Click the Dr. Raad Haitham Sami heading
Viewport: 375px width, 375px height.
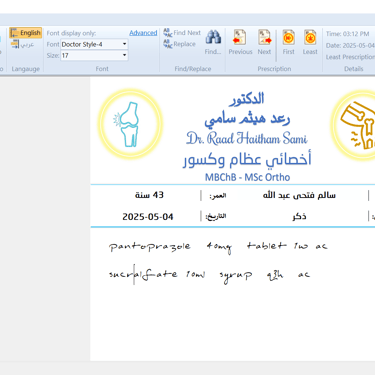click(x=247, y=139)
